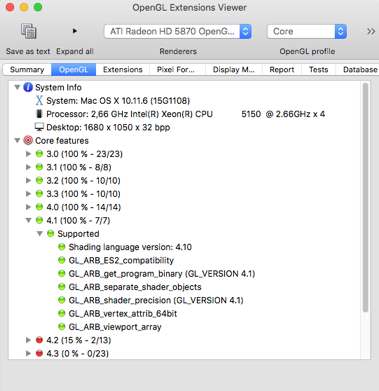The height and width of the screenshot is (391, 379).
Task: Collapse the Supported subnode
Action: pyautogui.click(x=39, y=234)
